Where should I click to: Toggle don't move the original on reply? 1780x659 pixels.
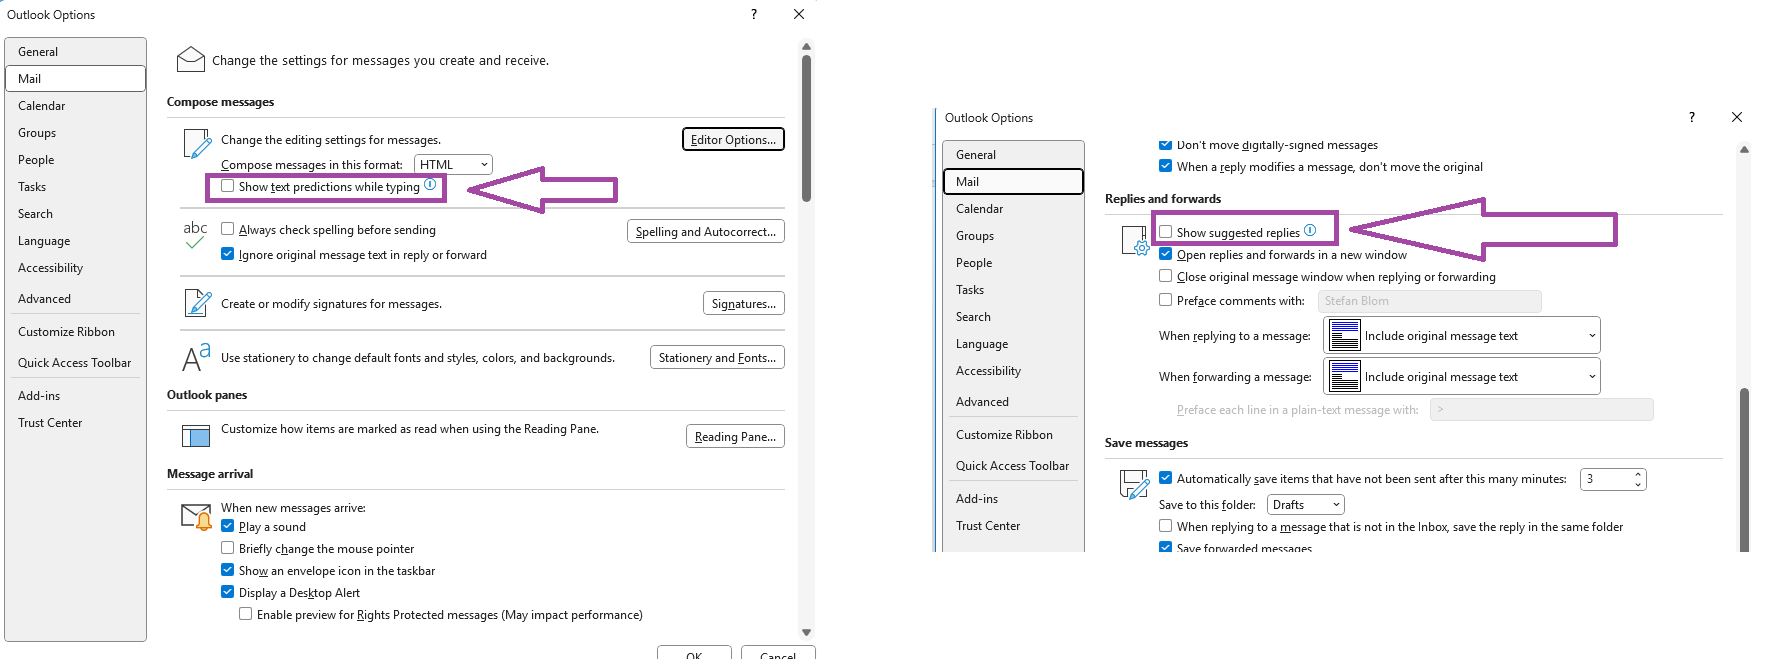(1166, 166)
